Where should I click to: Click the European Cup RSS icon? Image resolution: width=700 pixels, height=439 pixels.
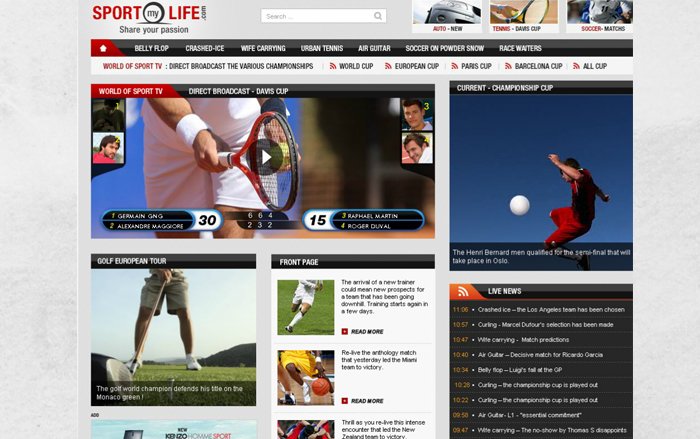coord(388,67)
